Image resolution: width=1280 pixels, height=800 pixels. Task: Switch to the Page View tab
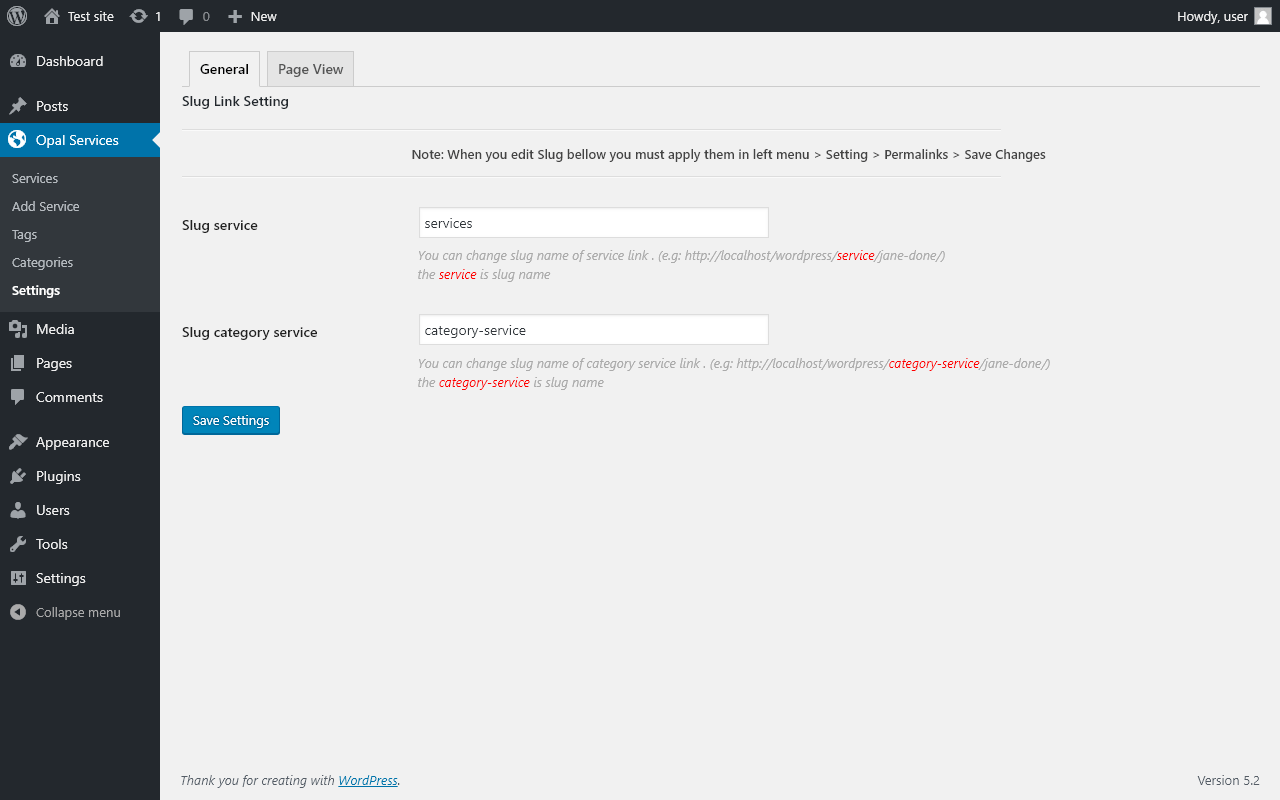click(x=310, y=69)
